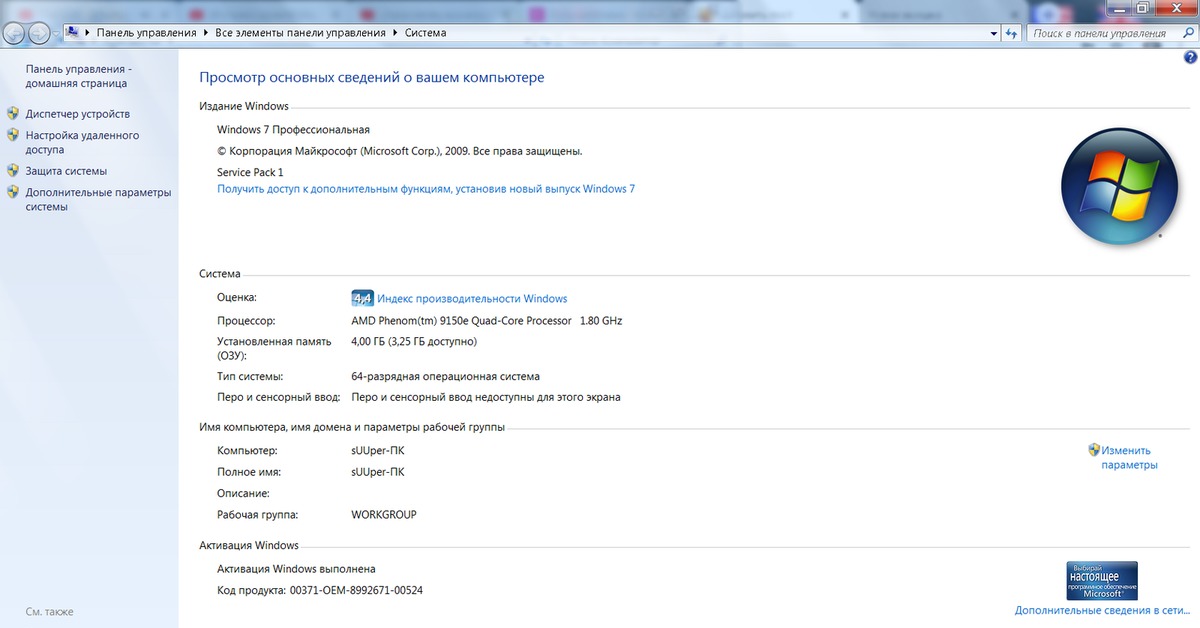Open recent pages dropdown next to Forward button

click(57, 34)
